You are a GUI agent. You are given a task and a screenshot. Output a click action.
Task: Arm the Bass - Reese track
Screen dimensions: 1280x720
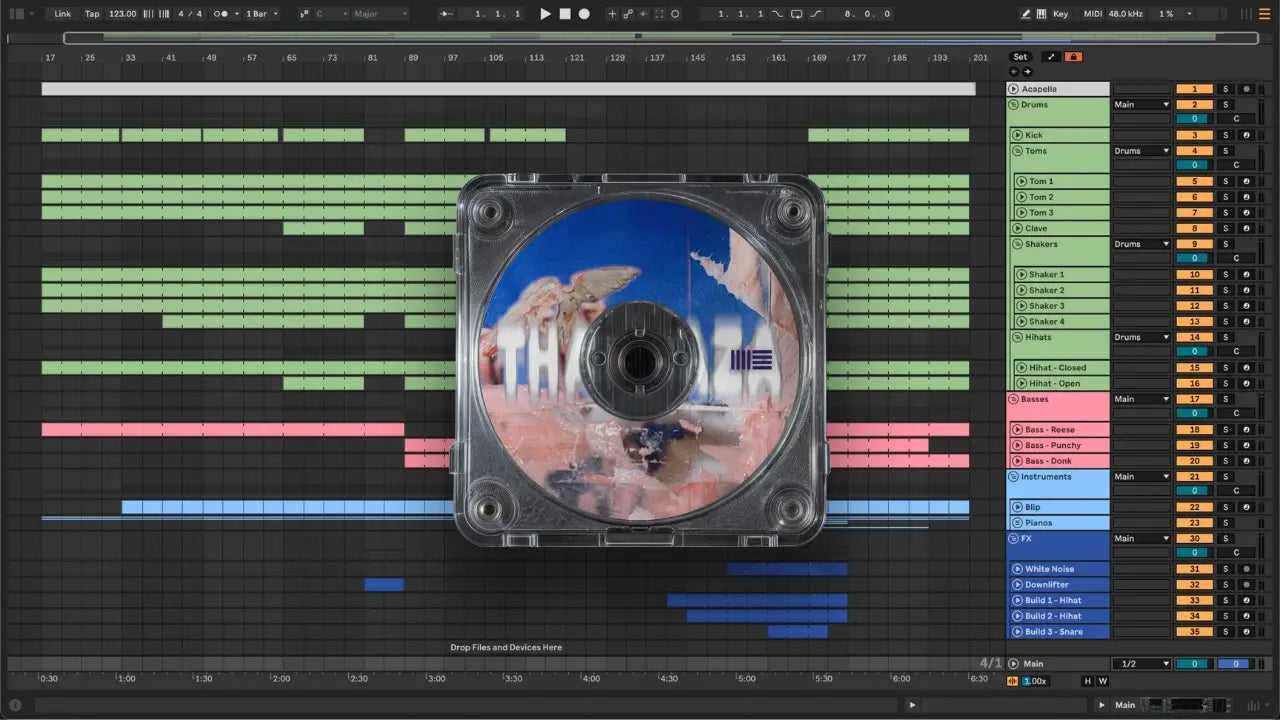(1246, 430)
